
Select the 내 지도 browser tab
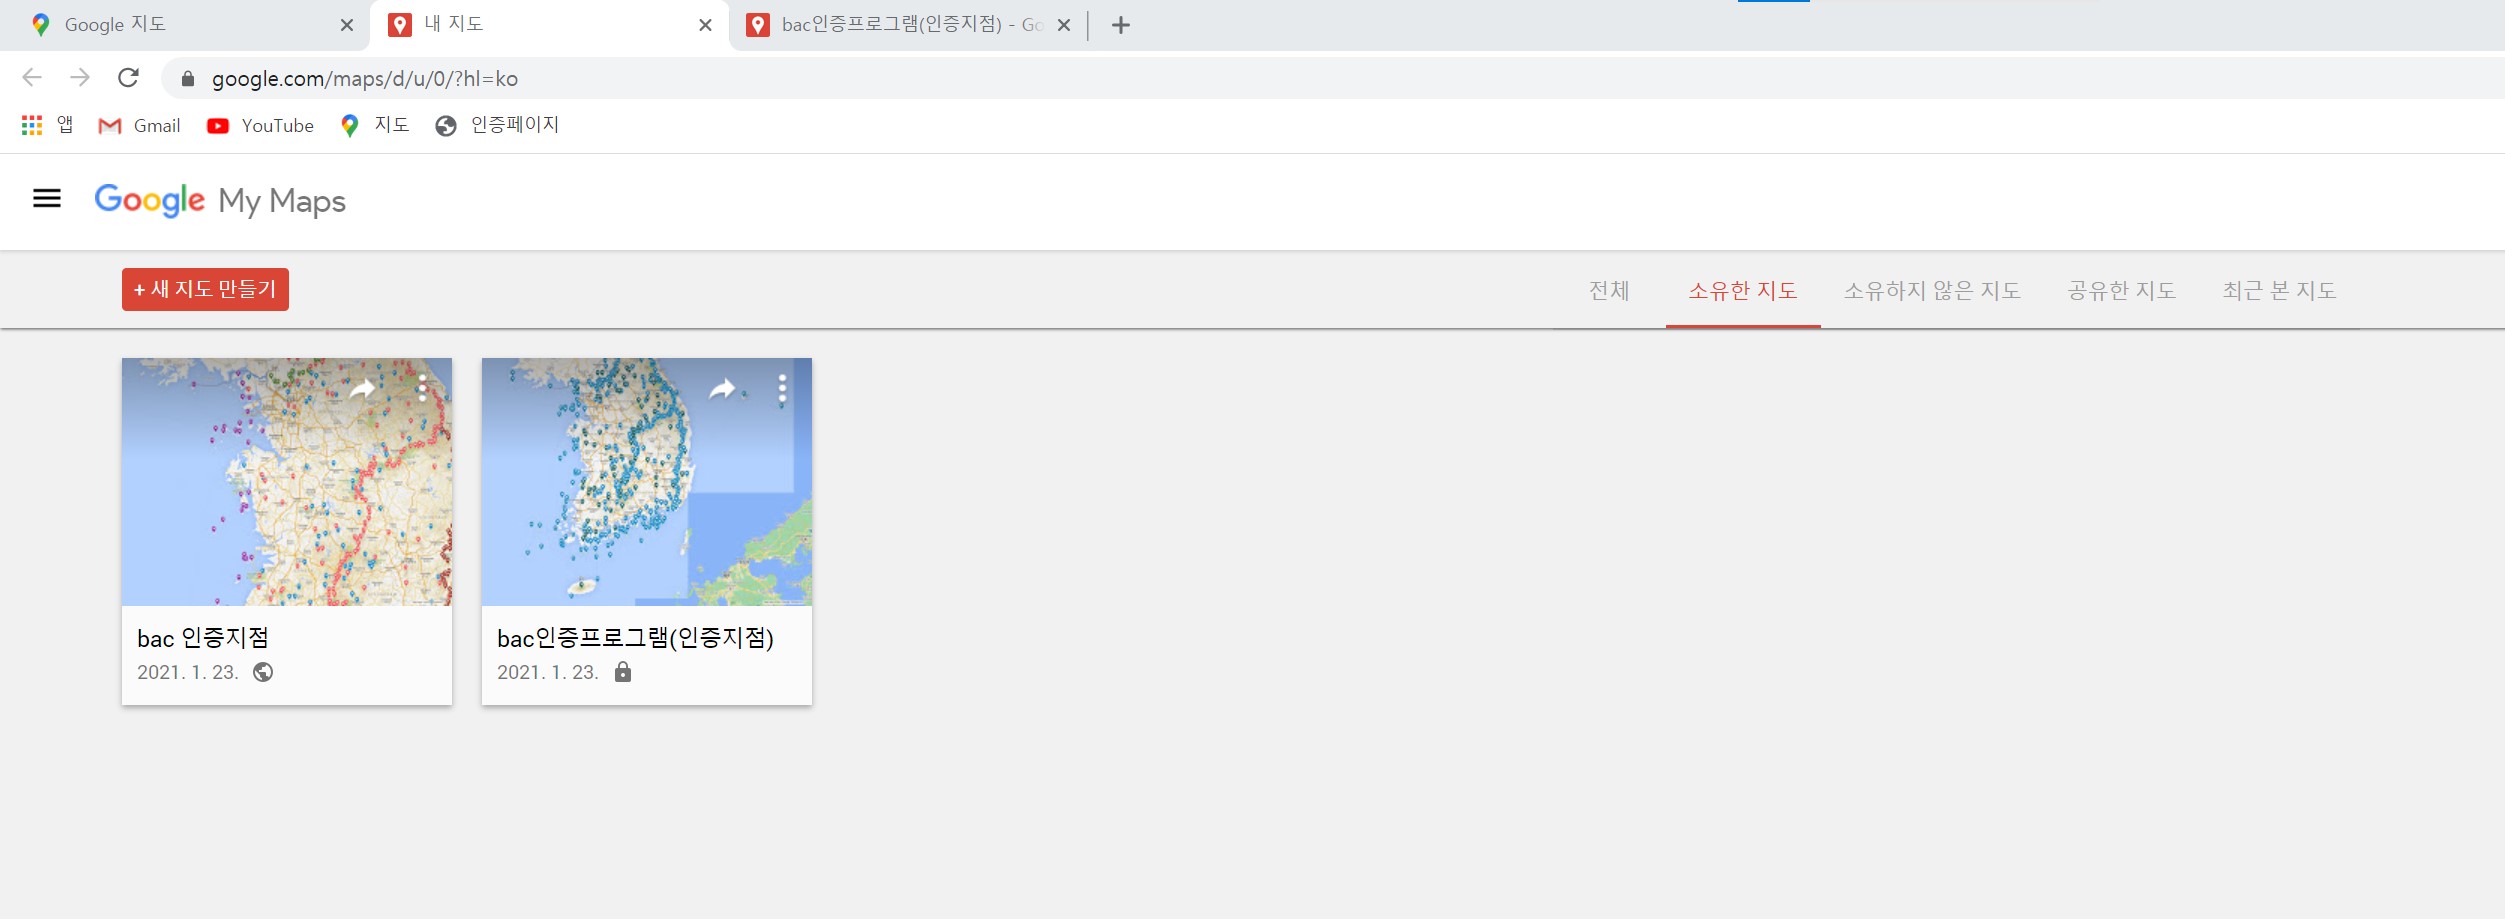548,25
